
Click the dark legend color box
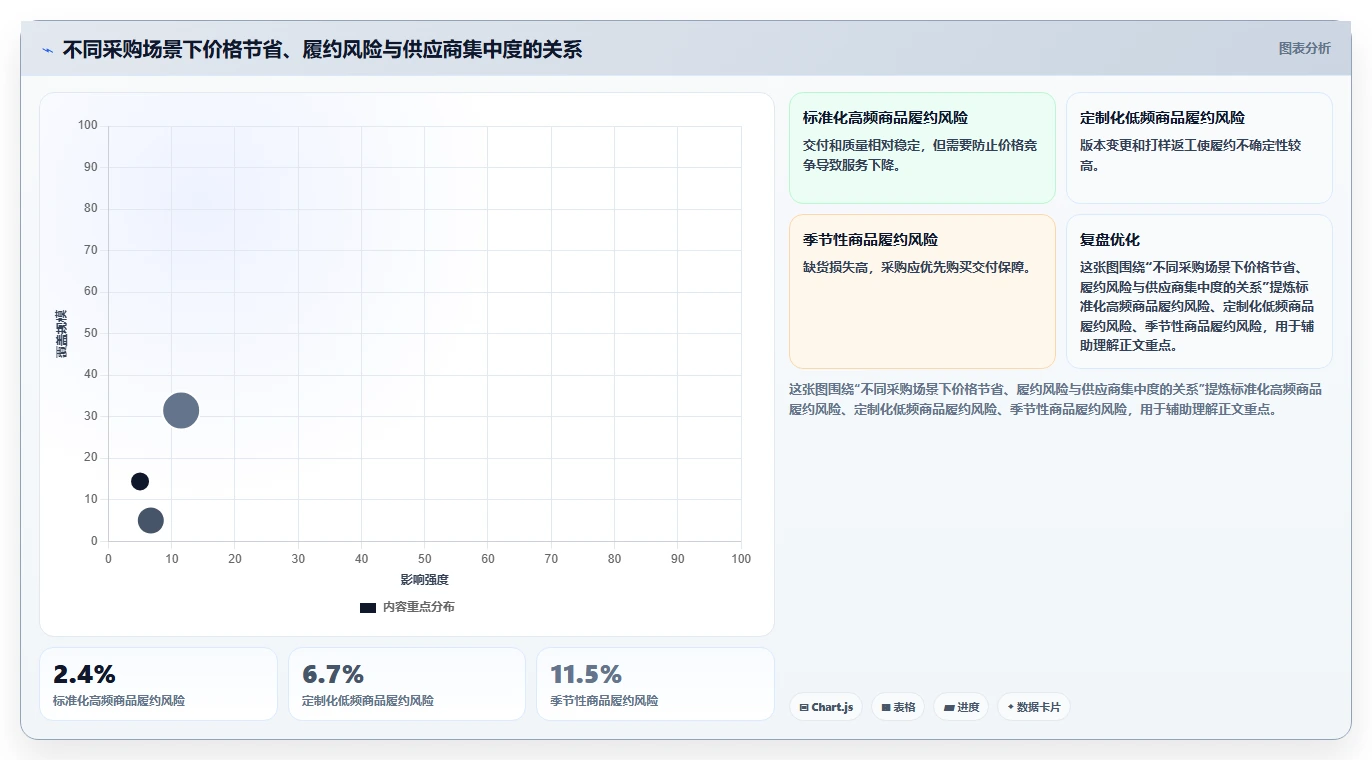[x=368, y=607]
